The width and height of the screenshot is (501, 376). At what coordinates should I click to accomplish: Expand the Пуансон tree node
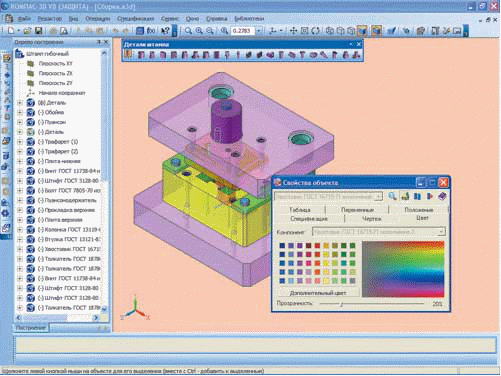pyautogui.click(x=20, y=122)
